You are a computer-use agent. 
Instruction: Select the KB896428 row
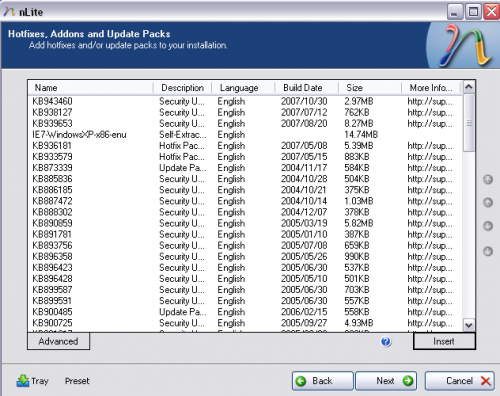245,279
